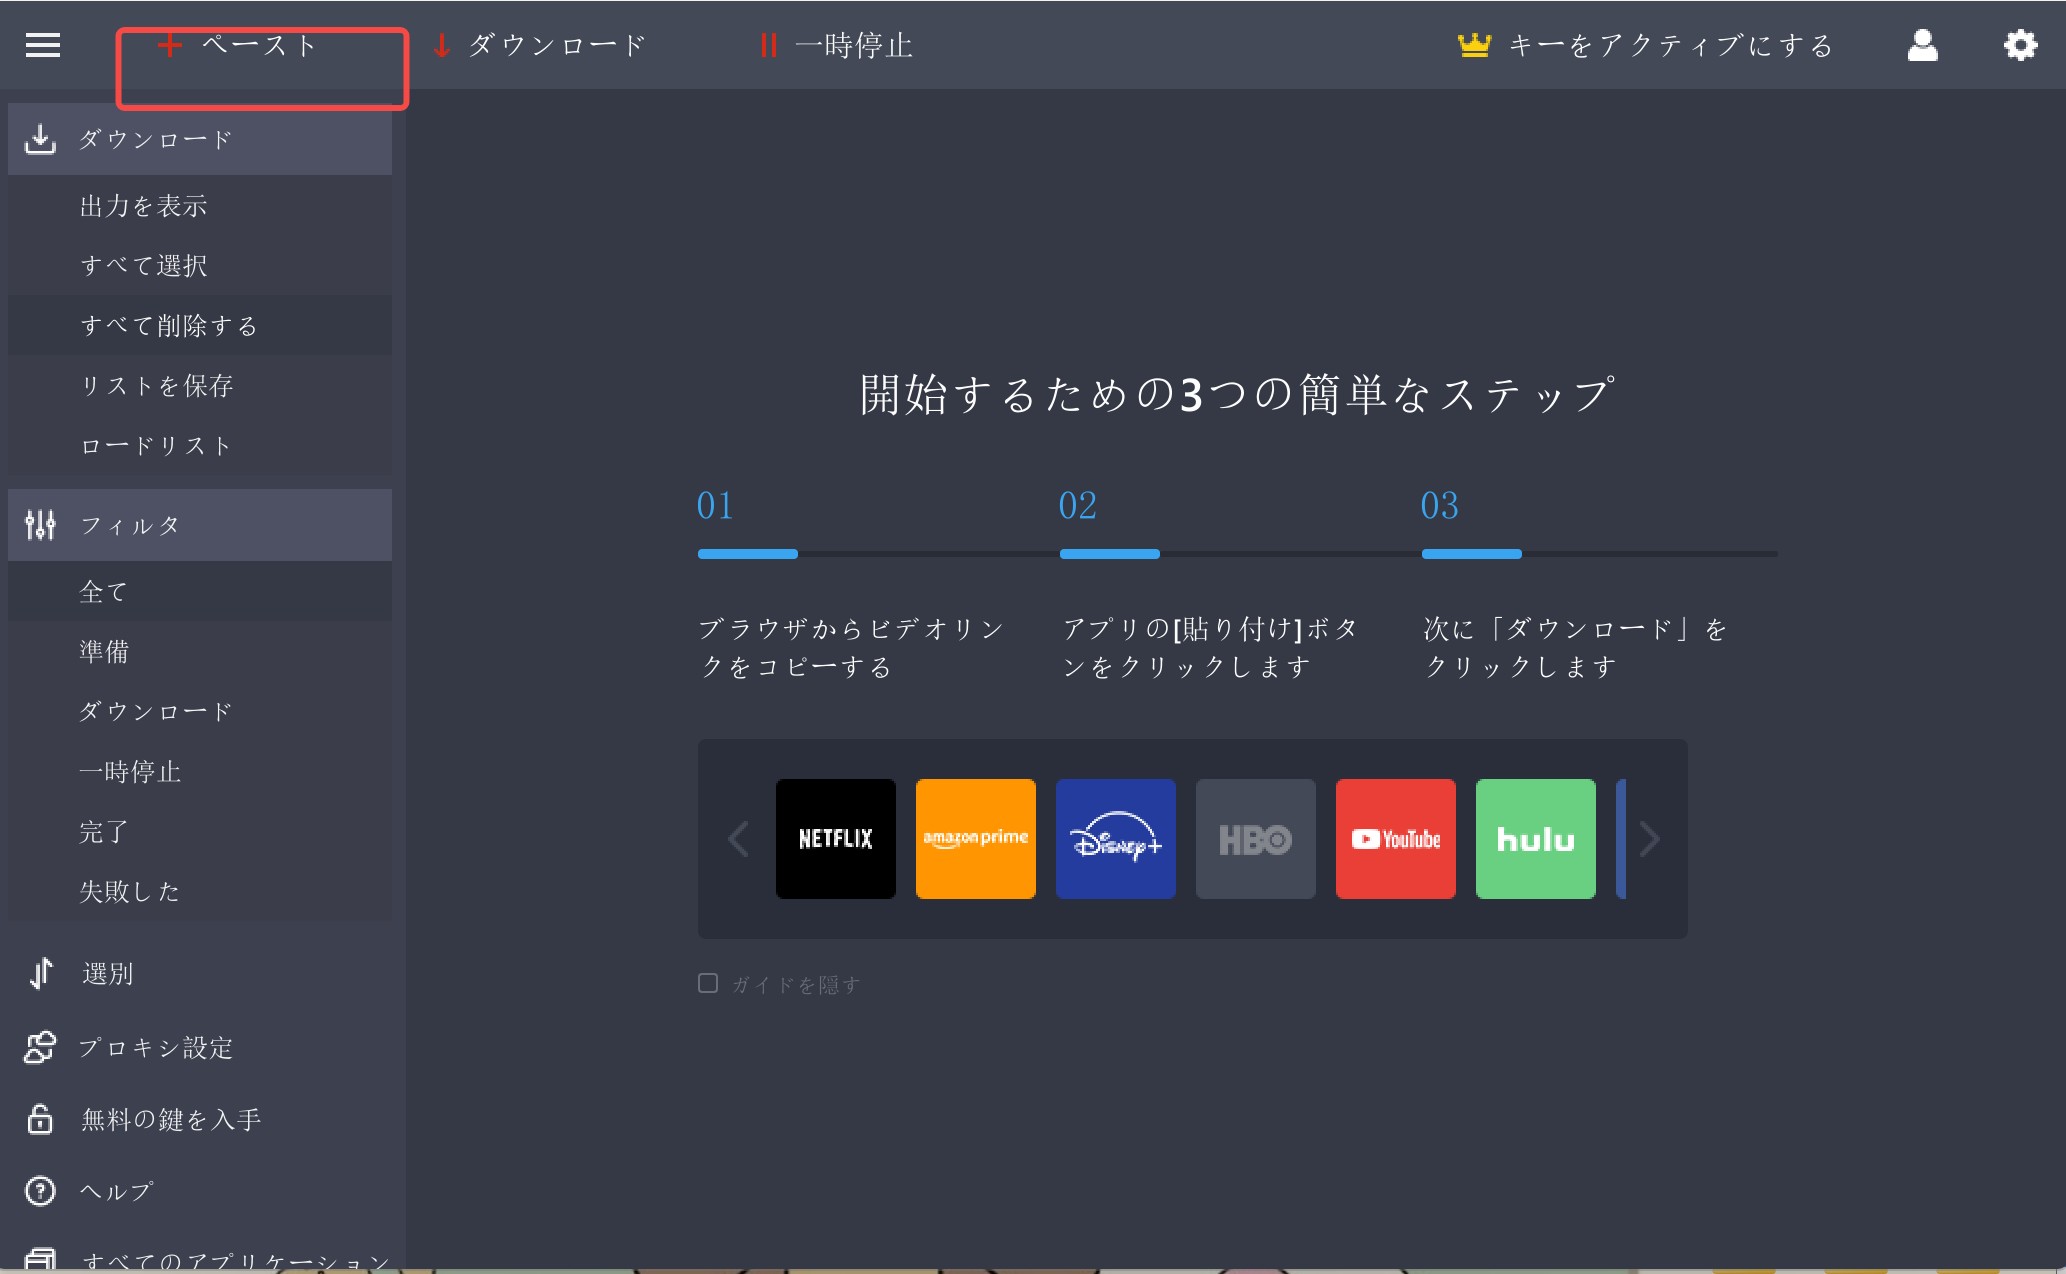Click next arrow in services carousel

(1650, 839)
